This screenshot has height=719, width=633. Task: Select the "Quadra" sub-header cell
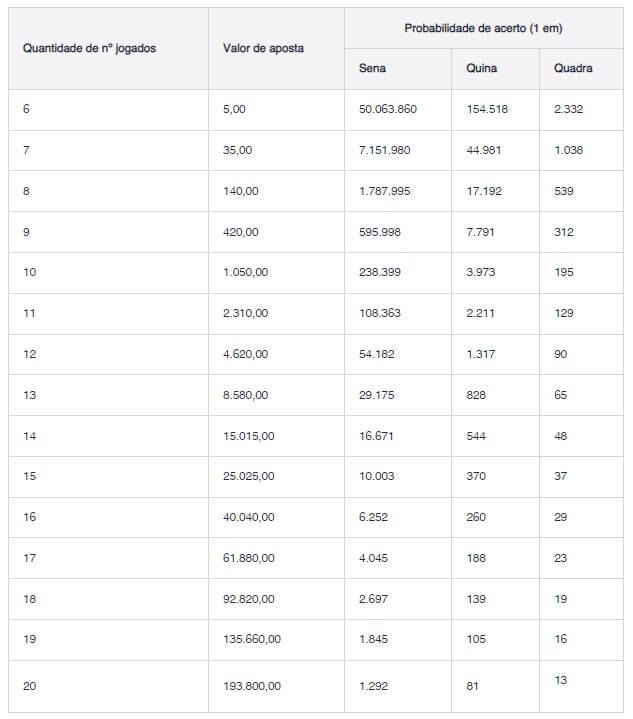(573, 68)
